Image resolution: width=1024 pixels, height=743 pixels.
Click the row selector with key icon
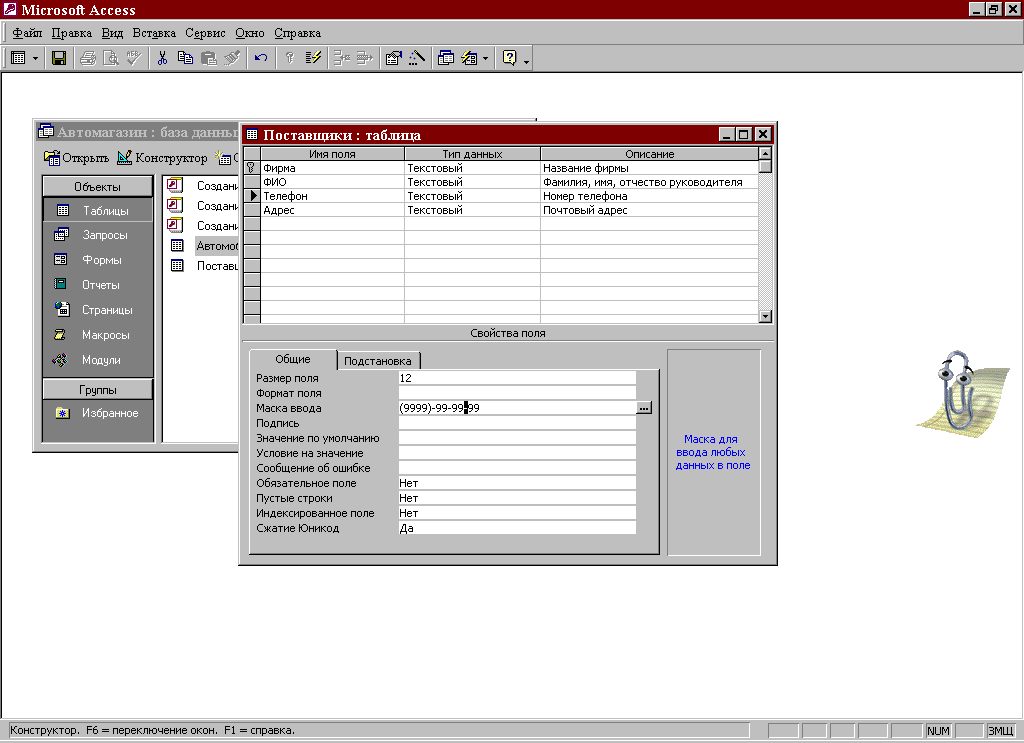tap(251, 168)
